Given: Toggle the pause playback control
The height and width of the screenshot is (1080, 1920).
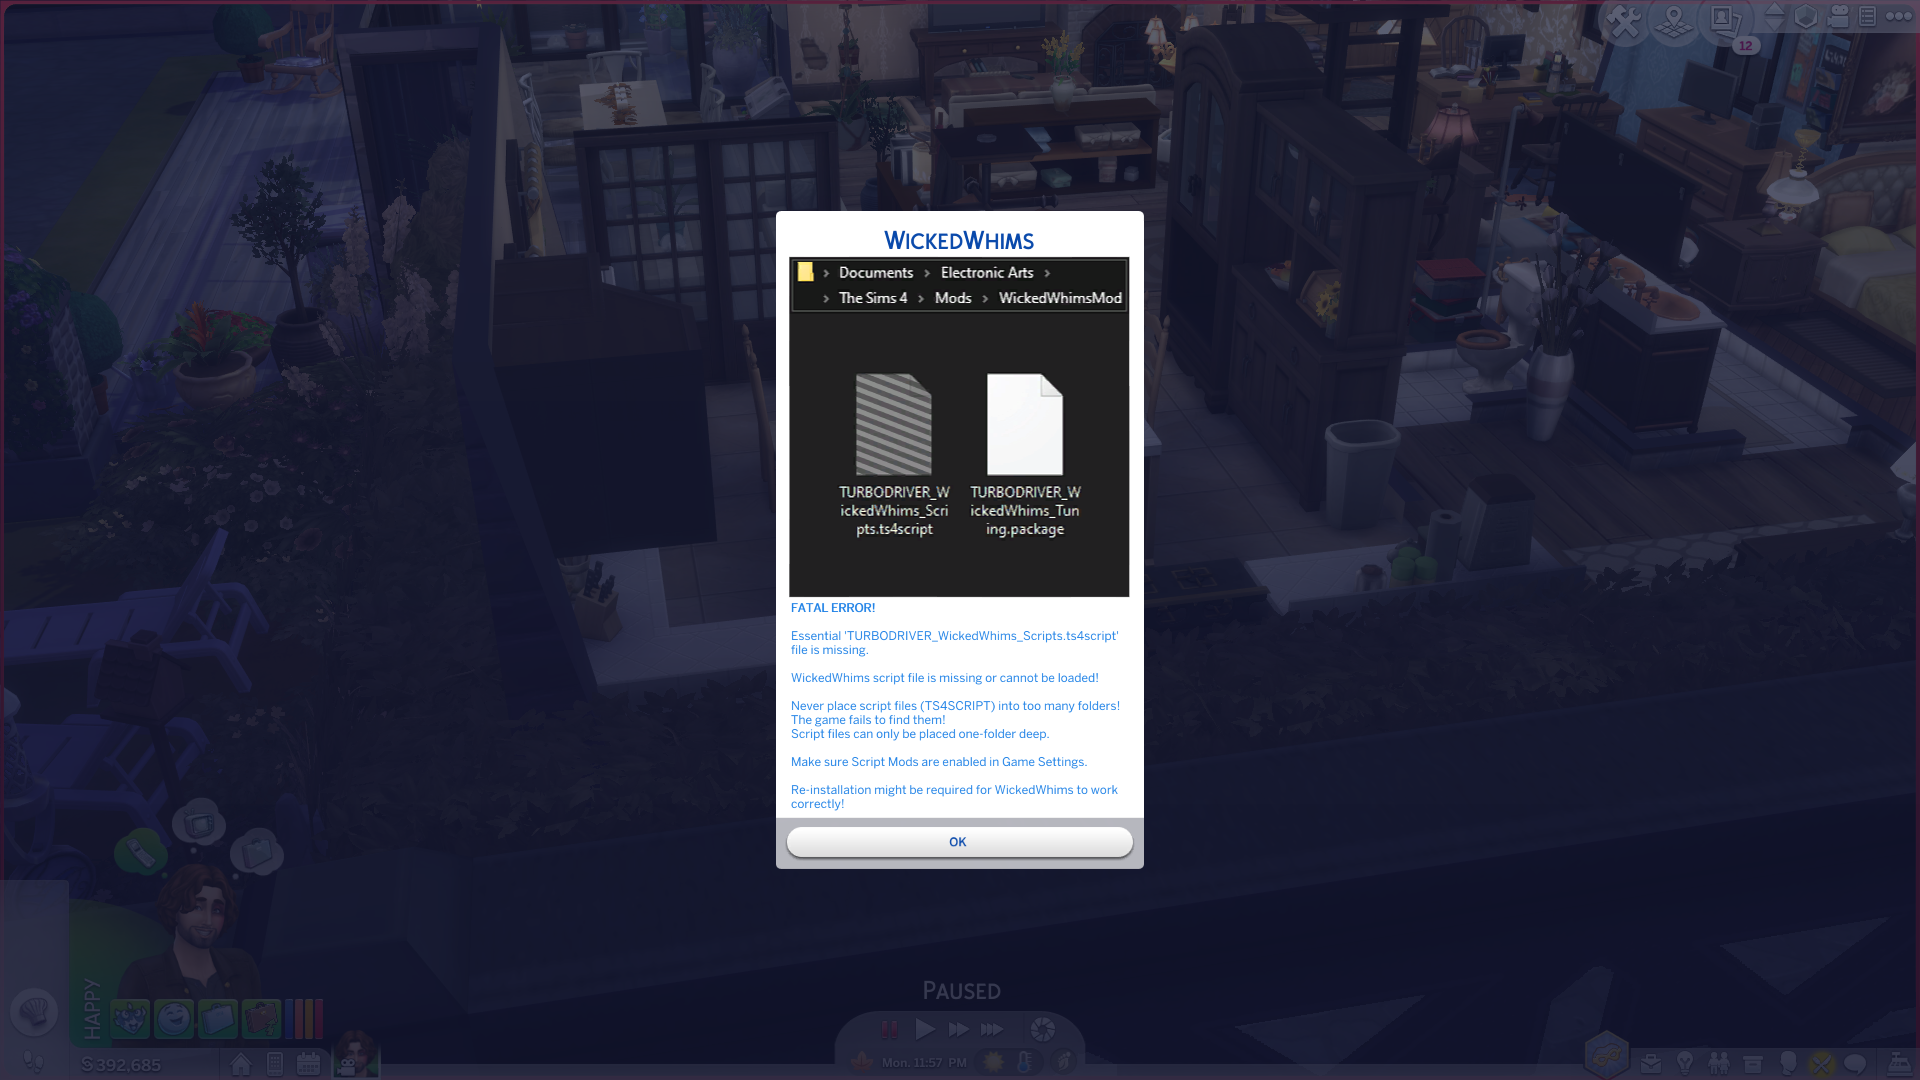Looking at the screenshot, I should pyautogui.click(x=889, y=1029).
